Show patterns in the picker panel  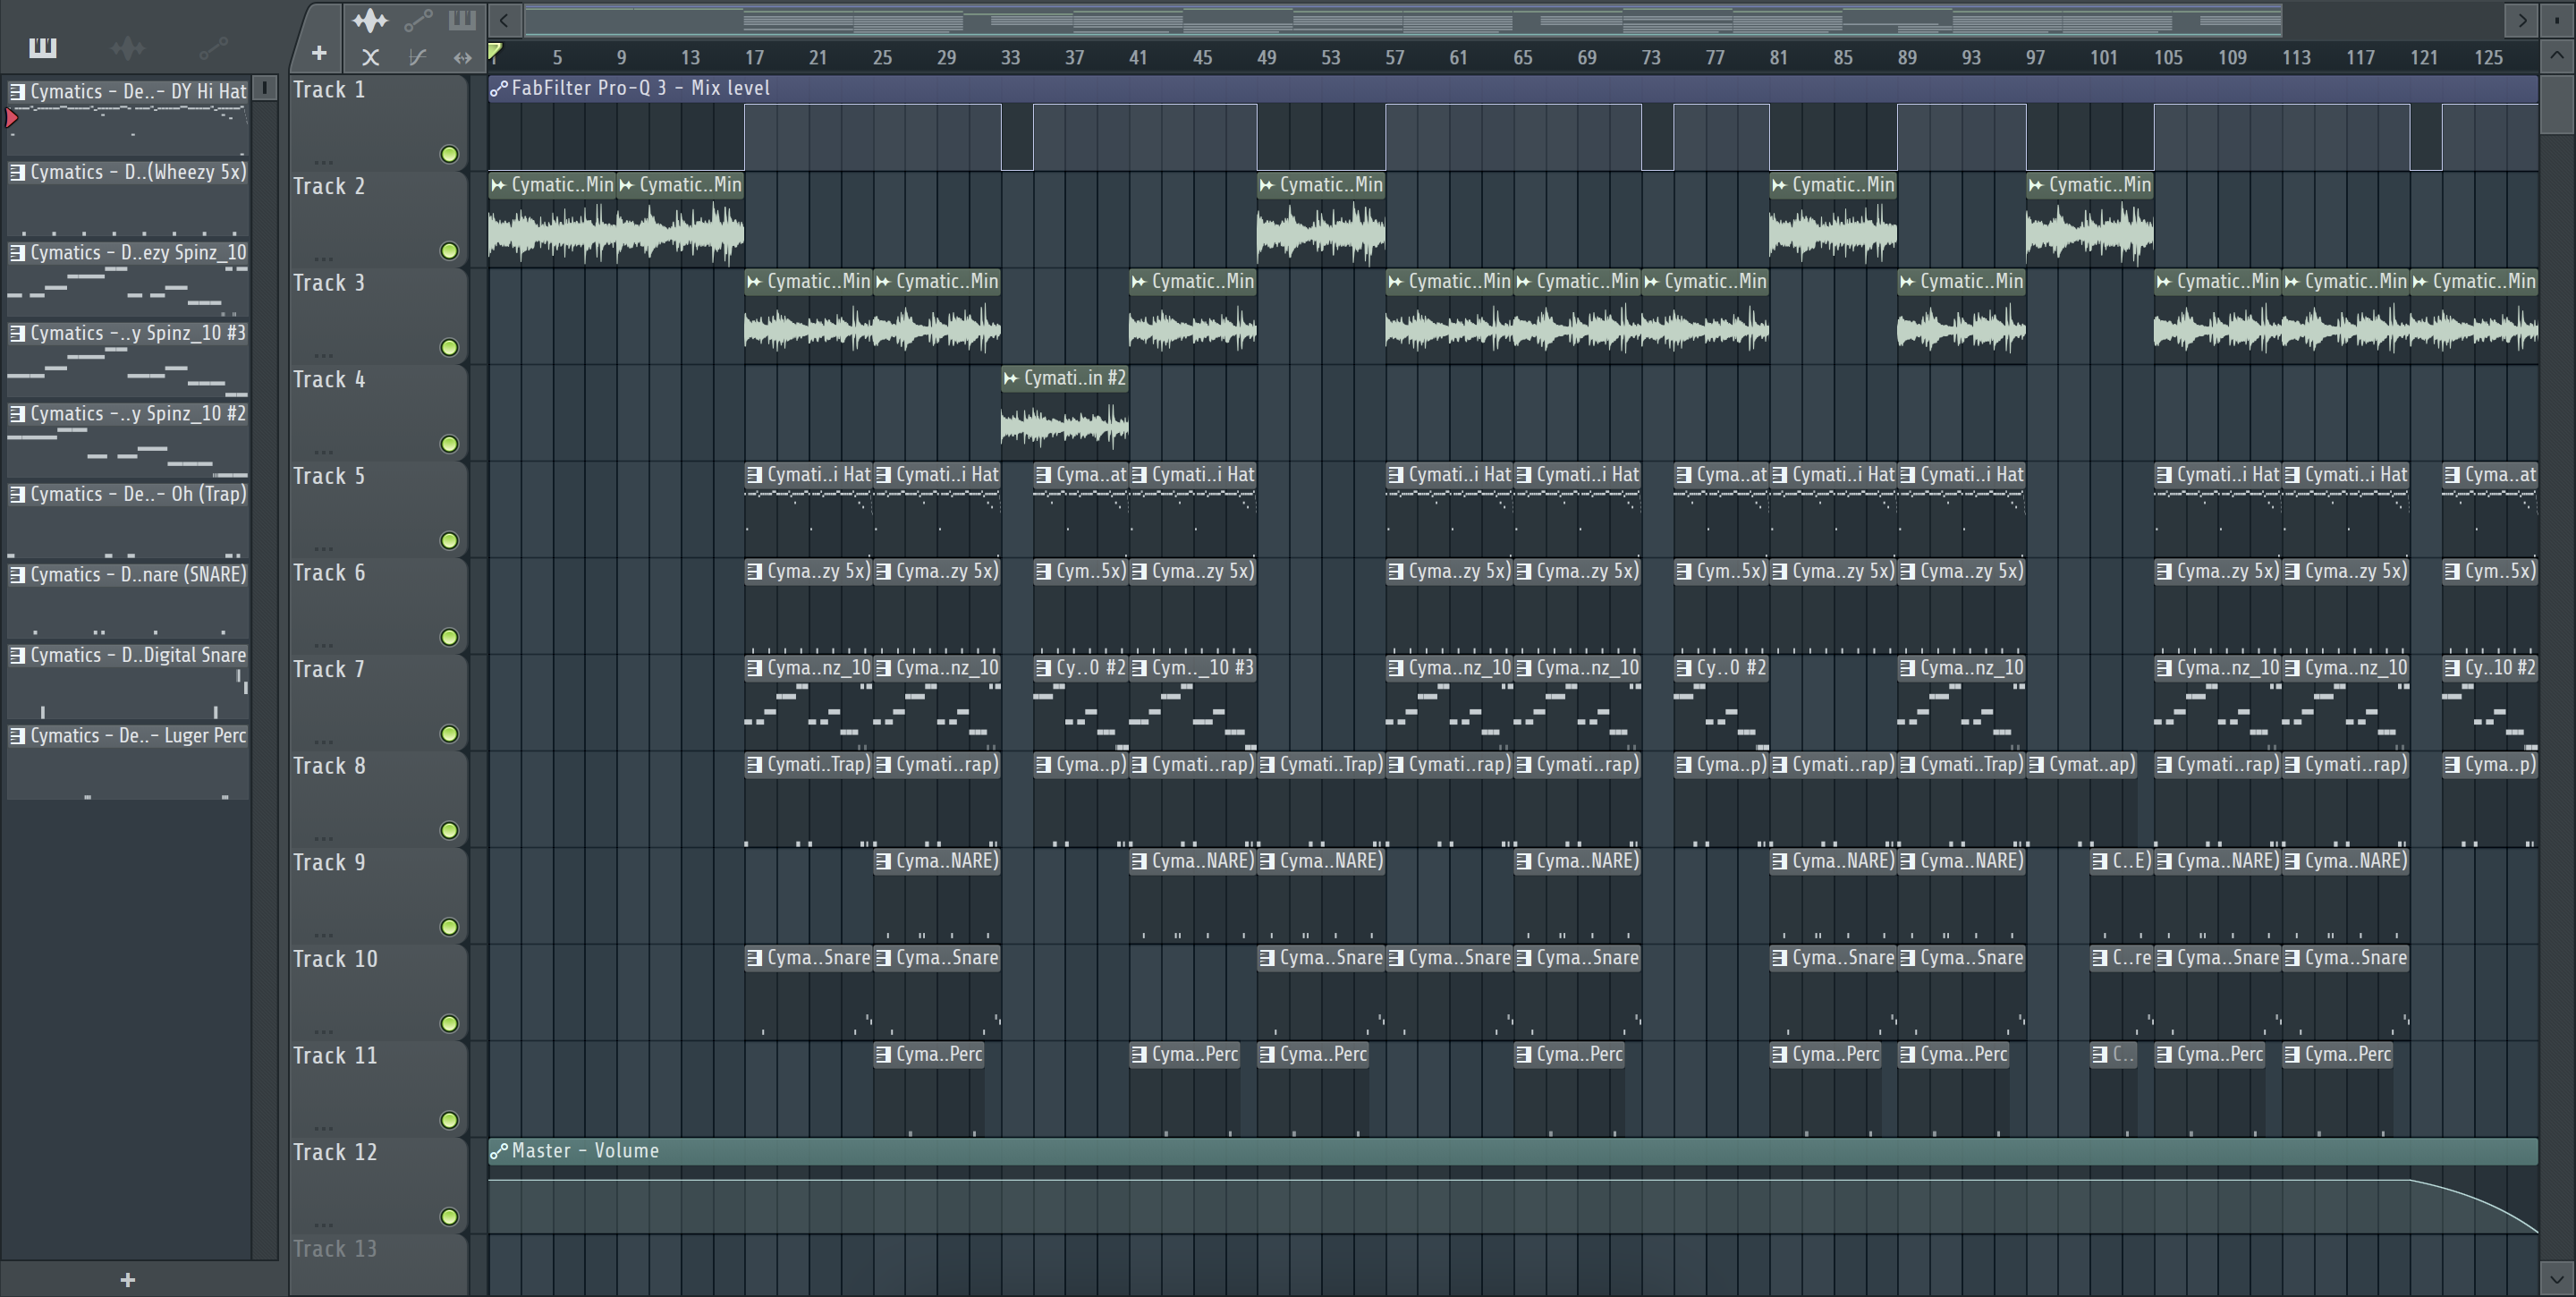pyautogui.click(x=42, y=47)
